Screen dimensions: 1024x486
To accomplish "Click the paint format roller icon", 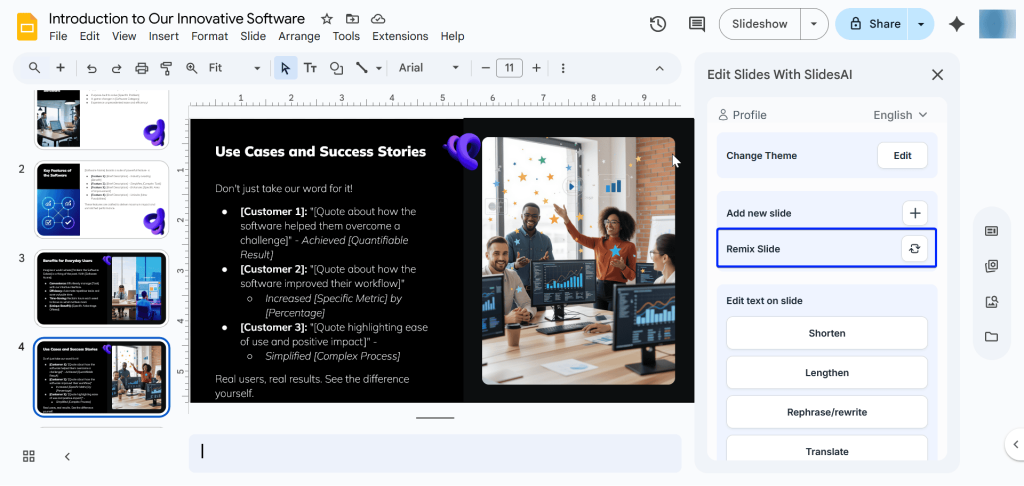I will tap(166, 68).
